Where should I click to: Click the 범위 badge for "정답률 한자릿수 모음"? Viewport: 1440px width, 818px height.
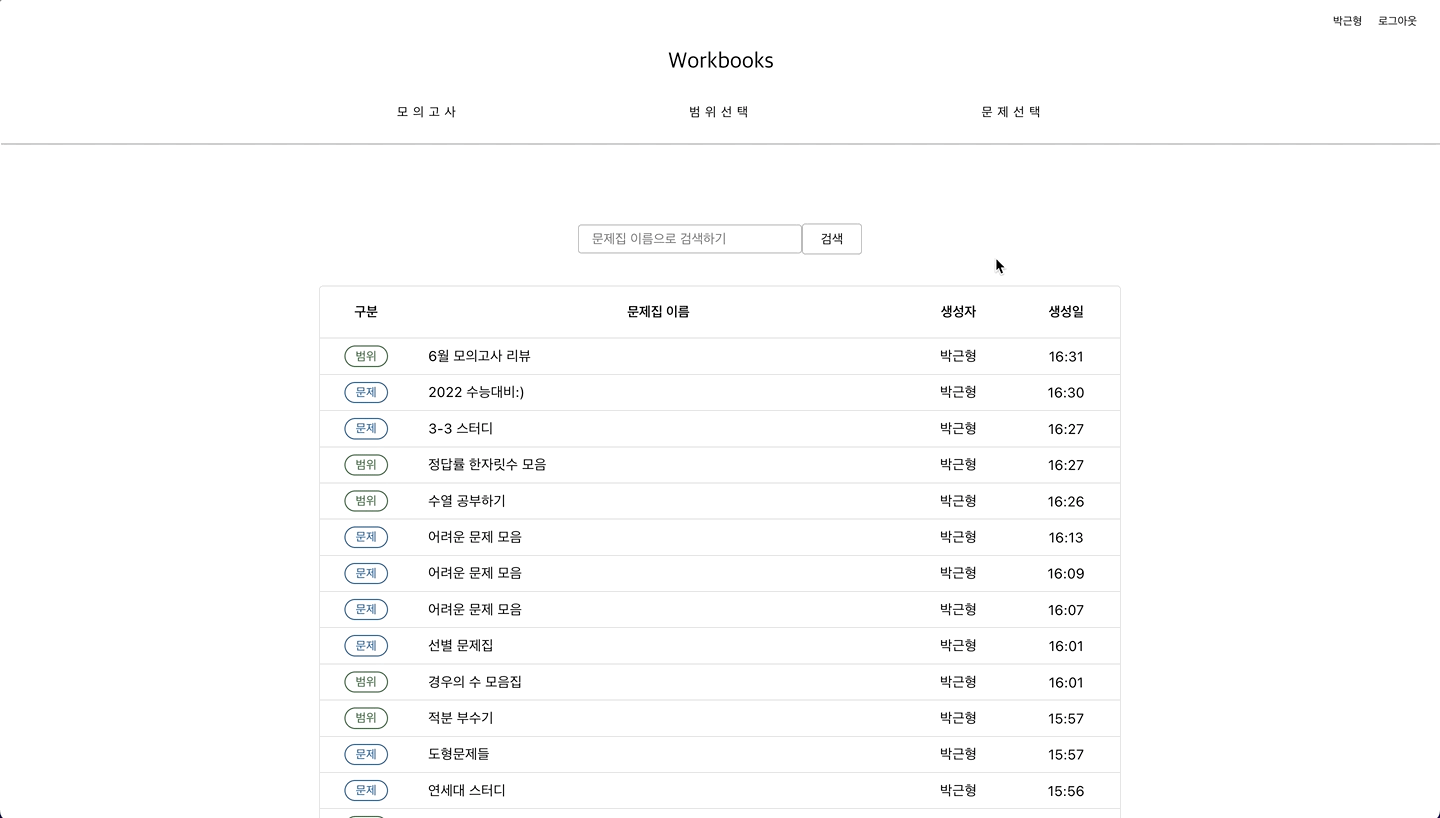[x=366, y=464]
